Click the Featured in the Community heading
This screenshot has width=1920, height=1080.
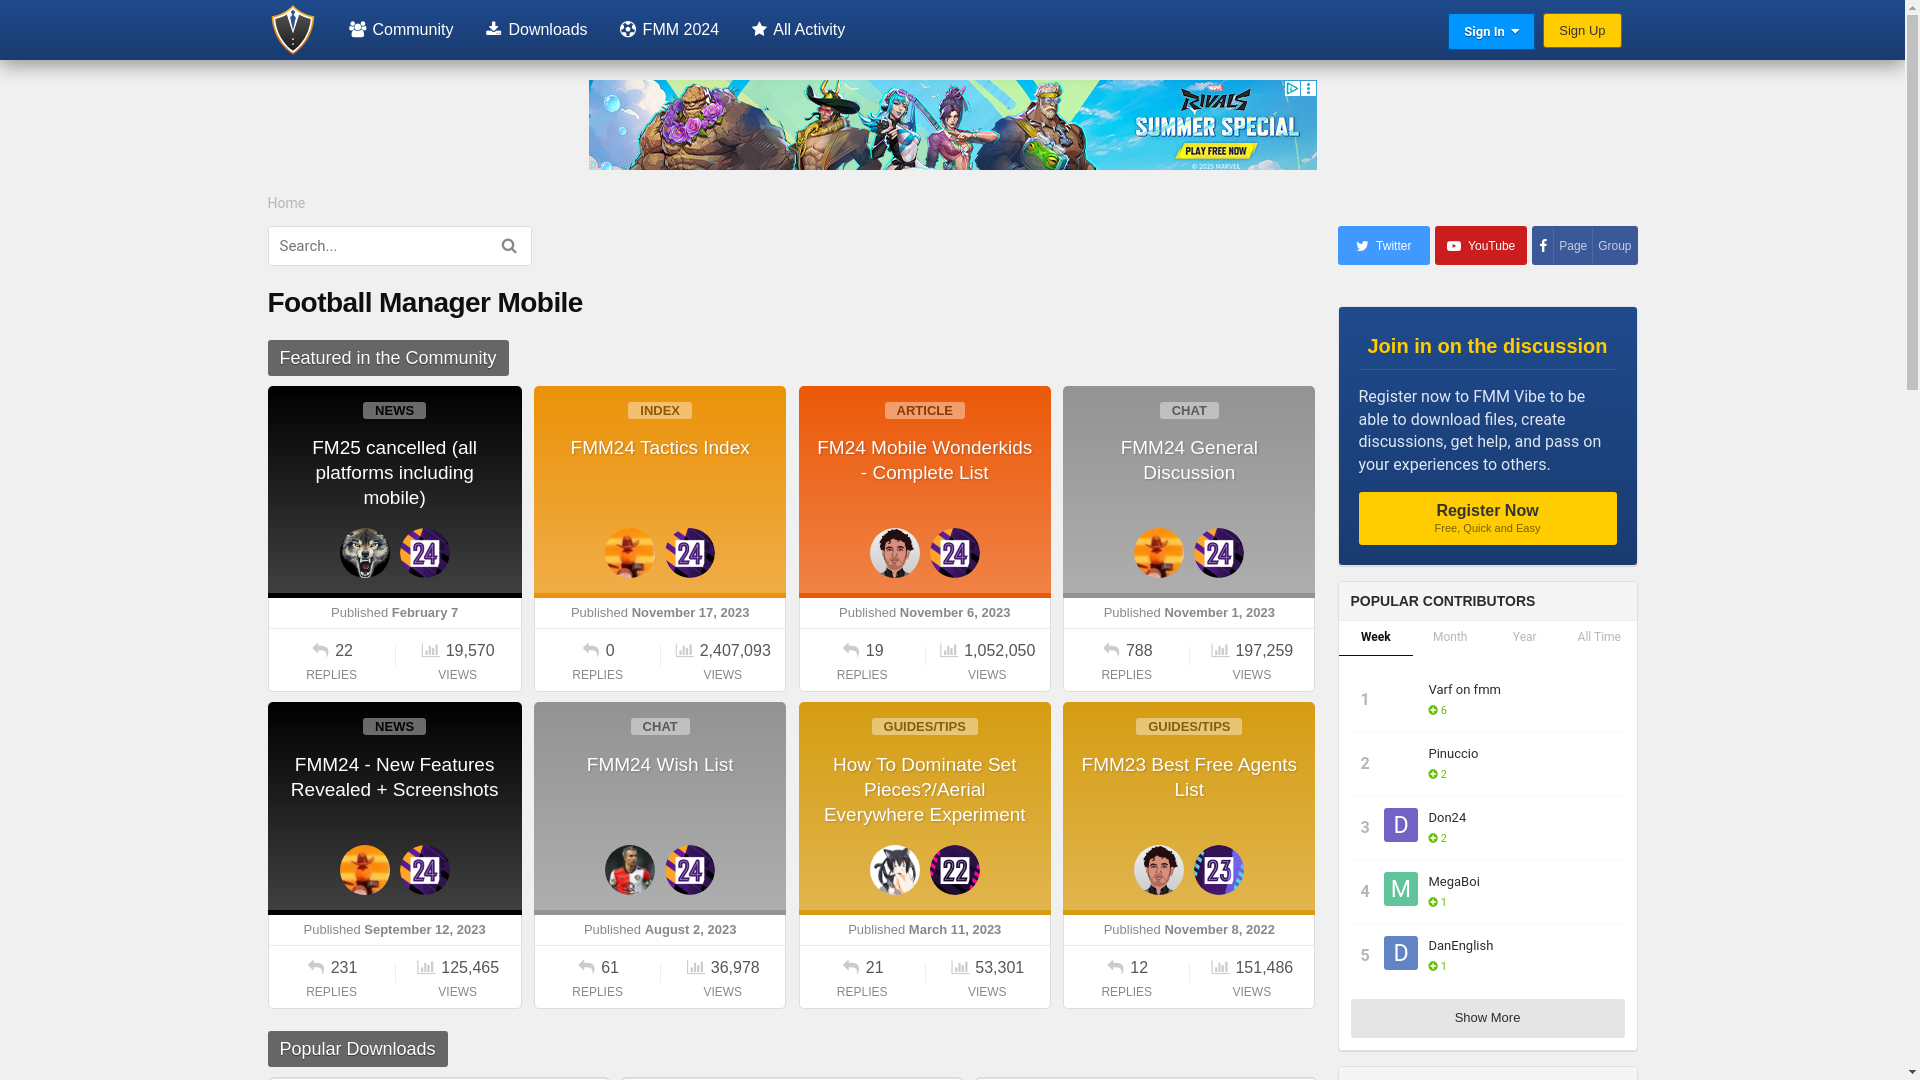click(388, 358)
